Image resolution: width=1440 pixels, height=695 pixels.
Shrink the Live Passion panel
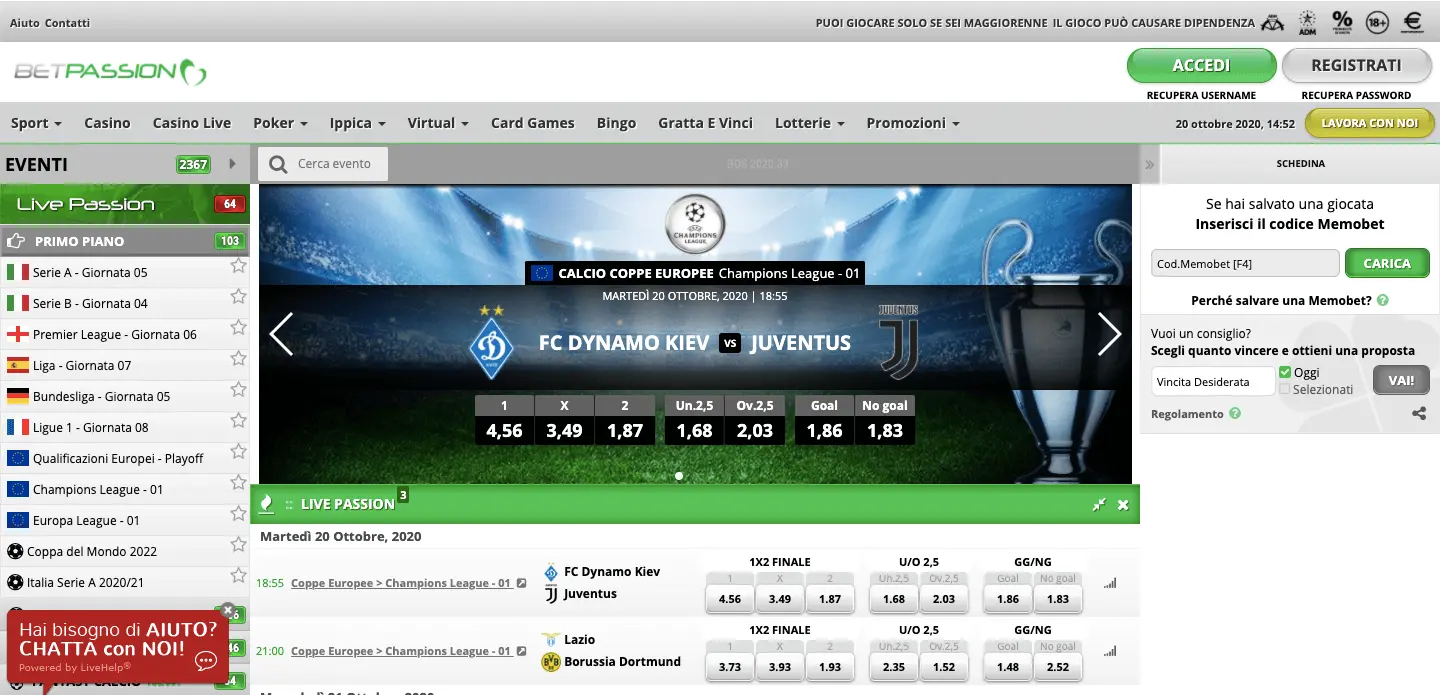[1099, 505]
